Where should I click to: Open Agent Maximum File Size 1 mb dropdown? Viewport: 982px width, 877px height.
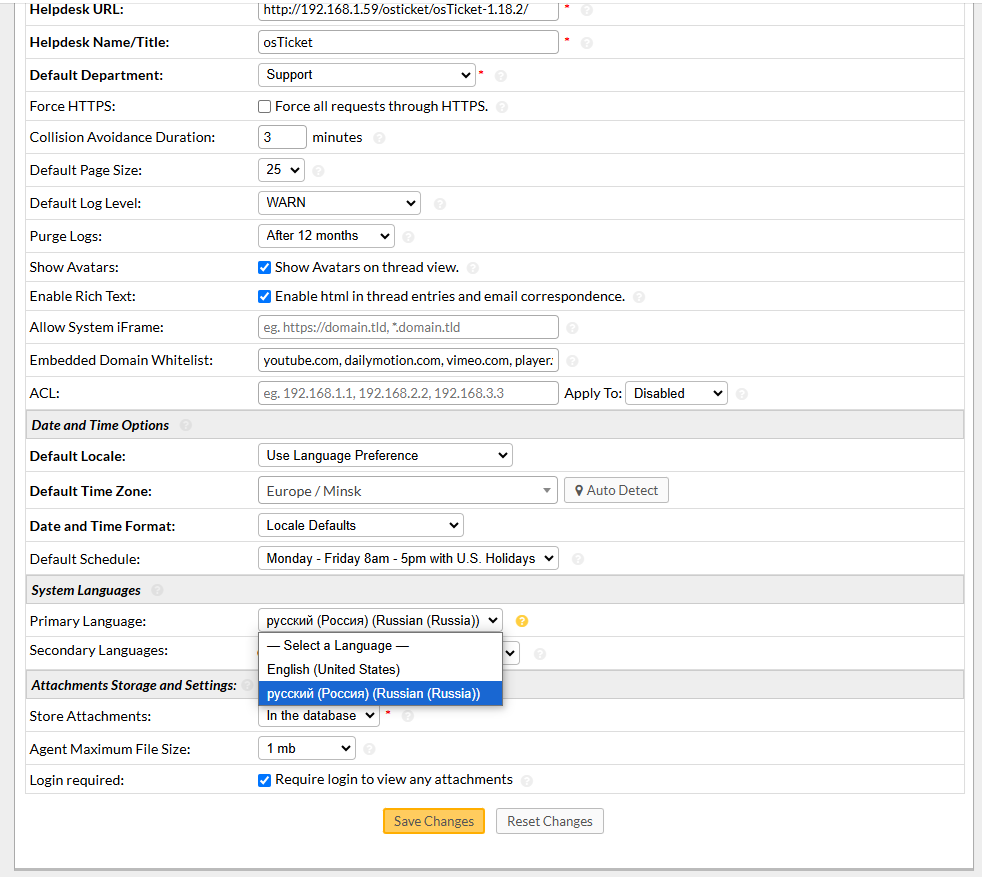click(x=307, y=749)
